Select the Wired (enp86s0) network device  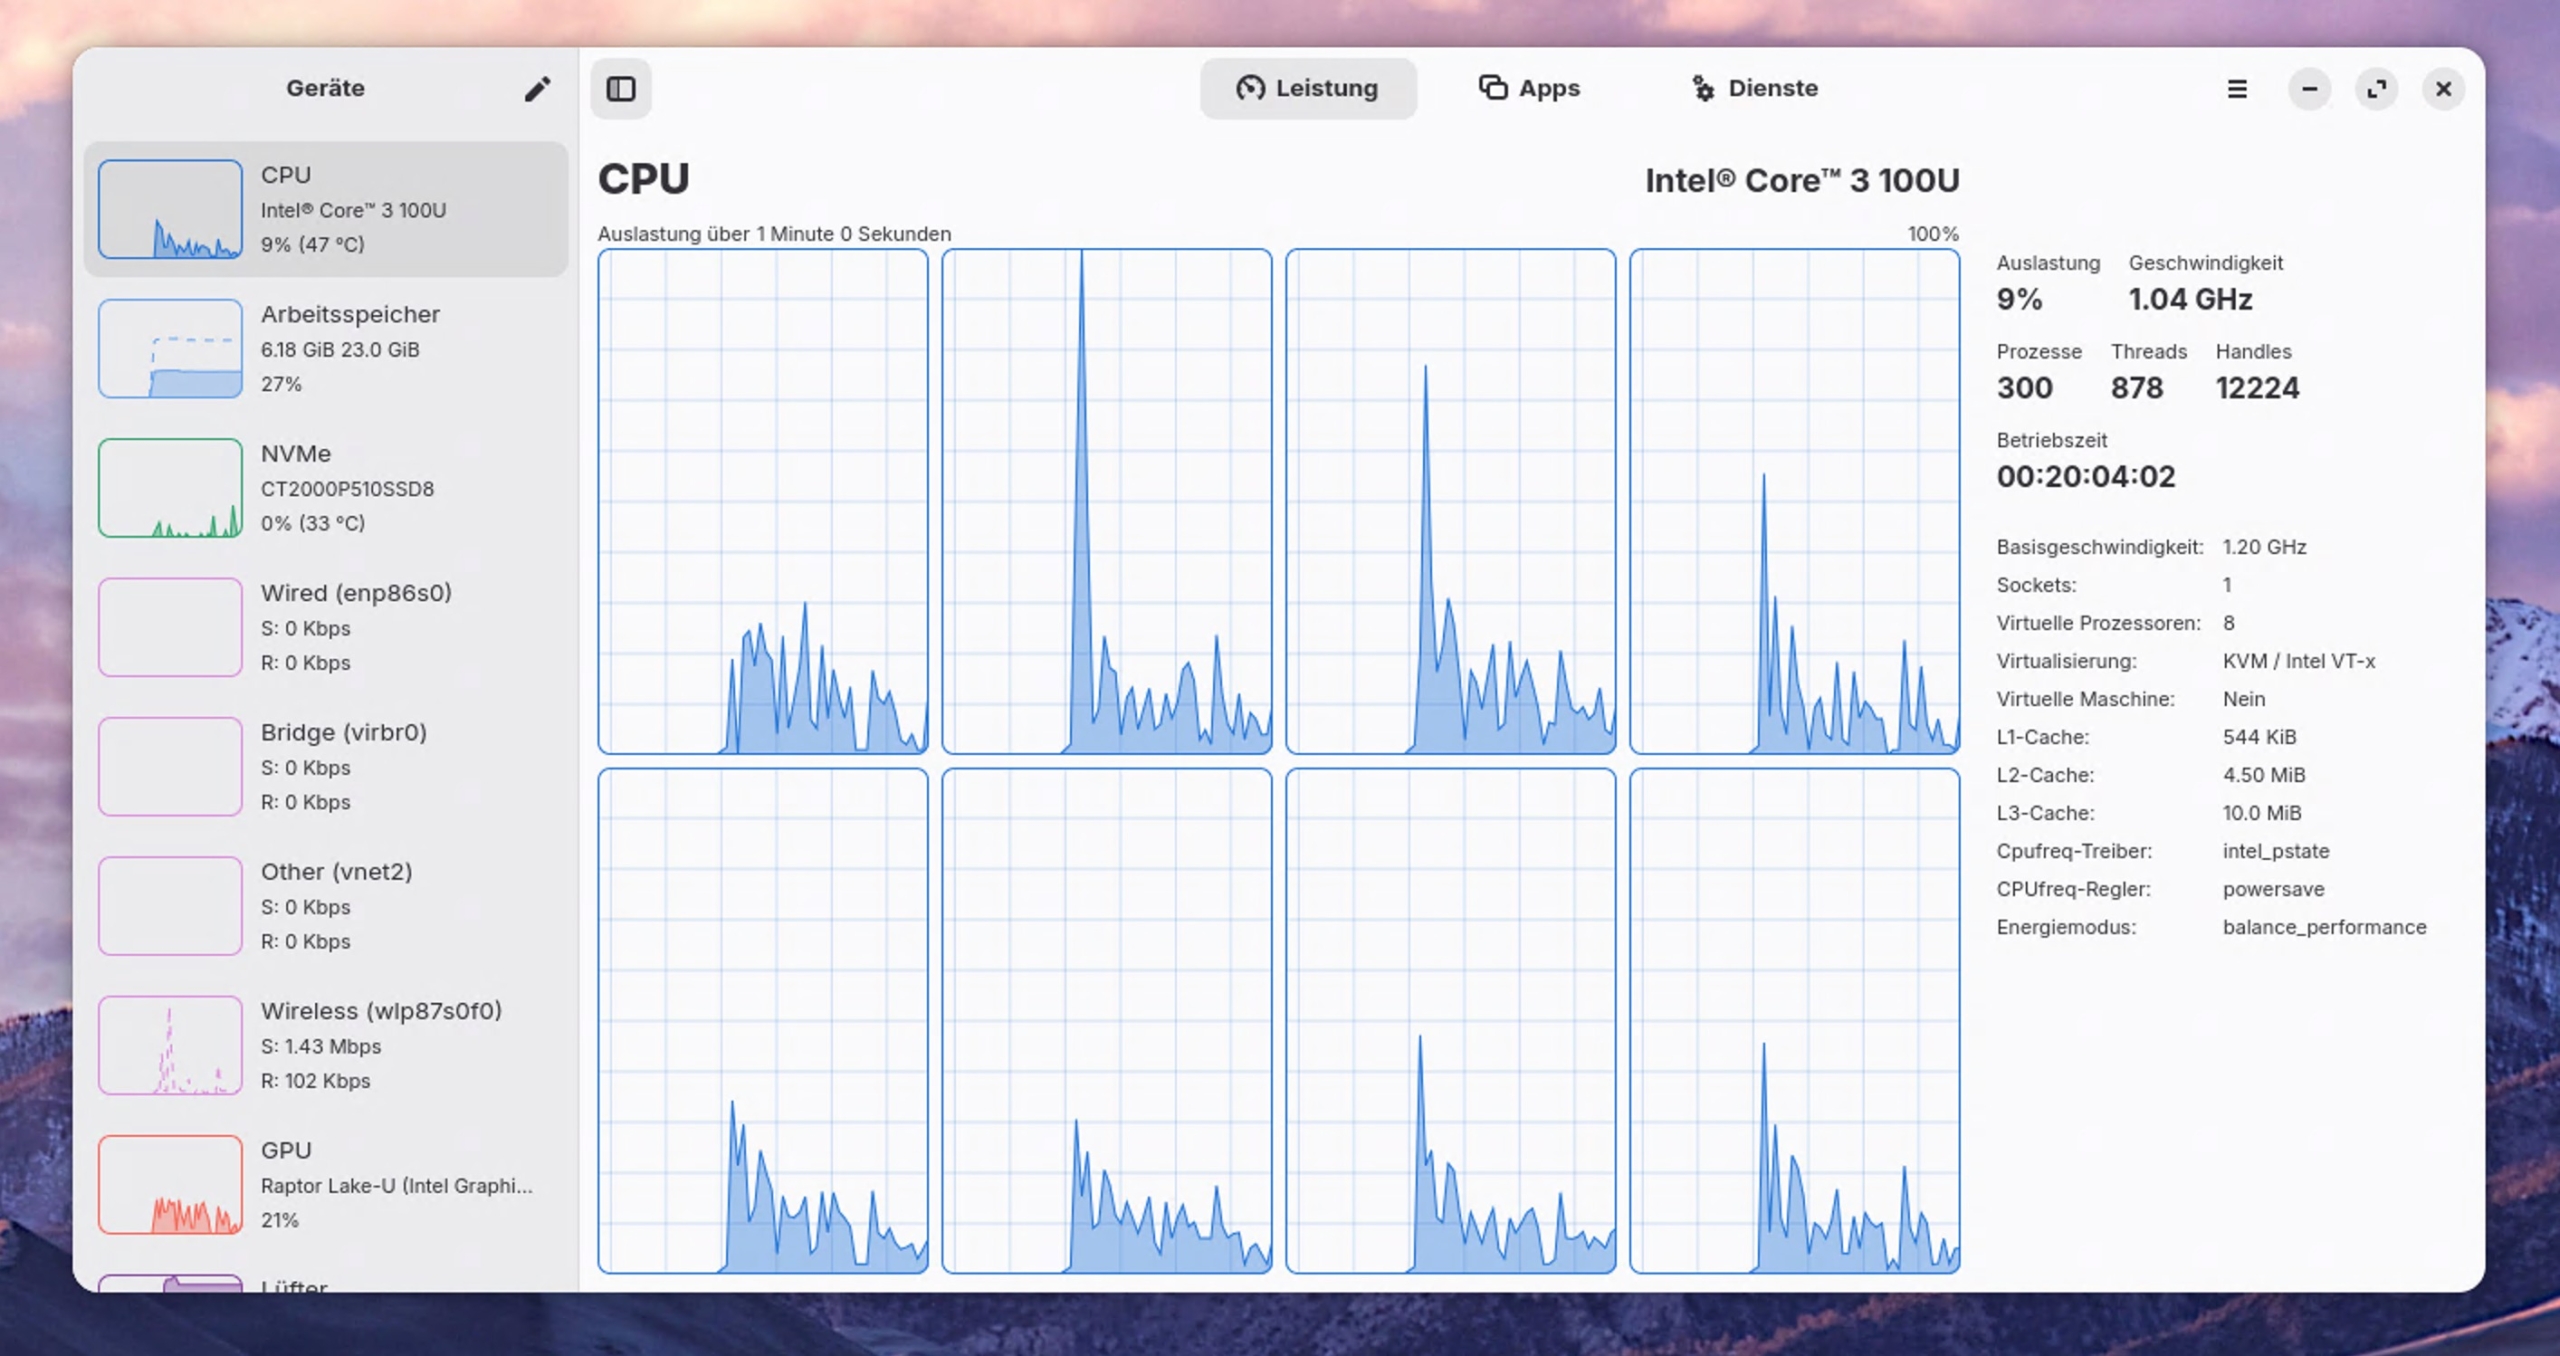[325, 627]
